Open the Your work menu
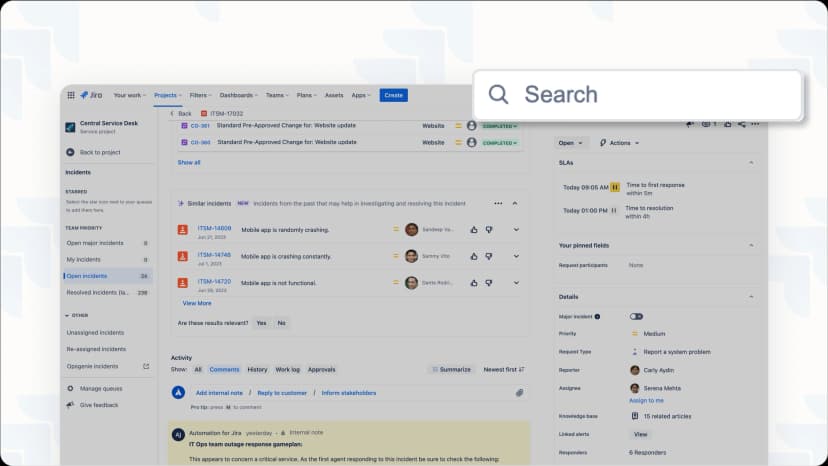Viewport: 828px width, 466px height. (x=129, y=95)
